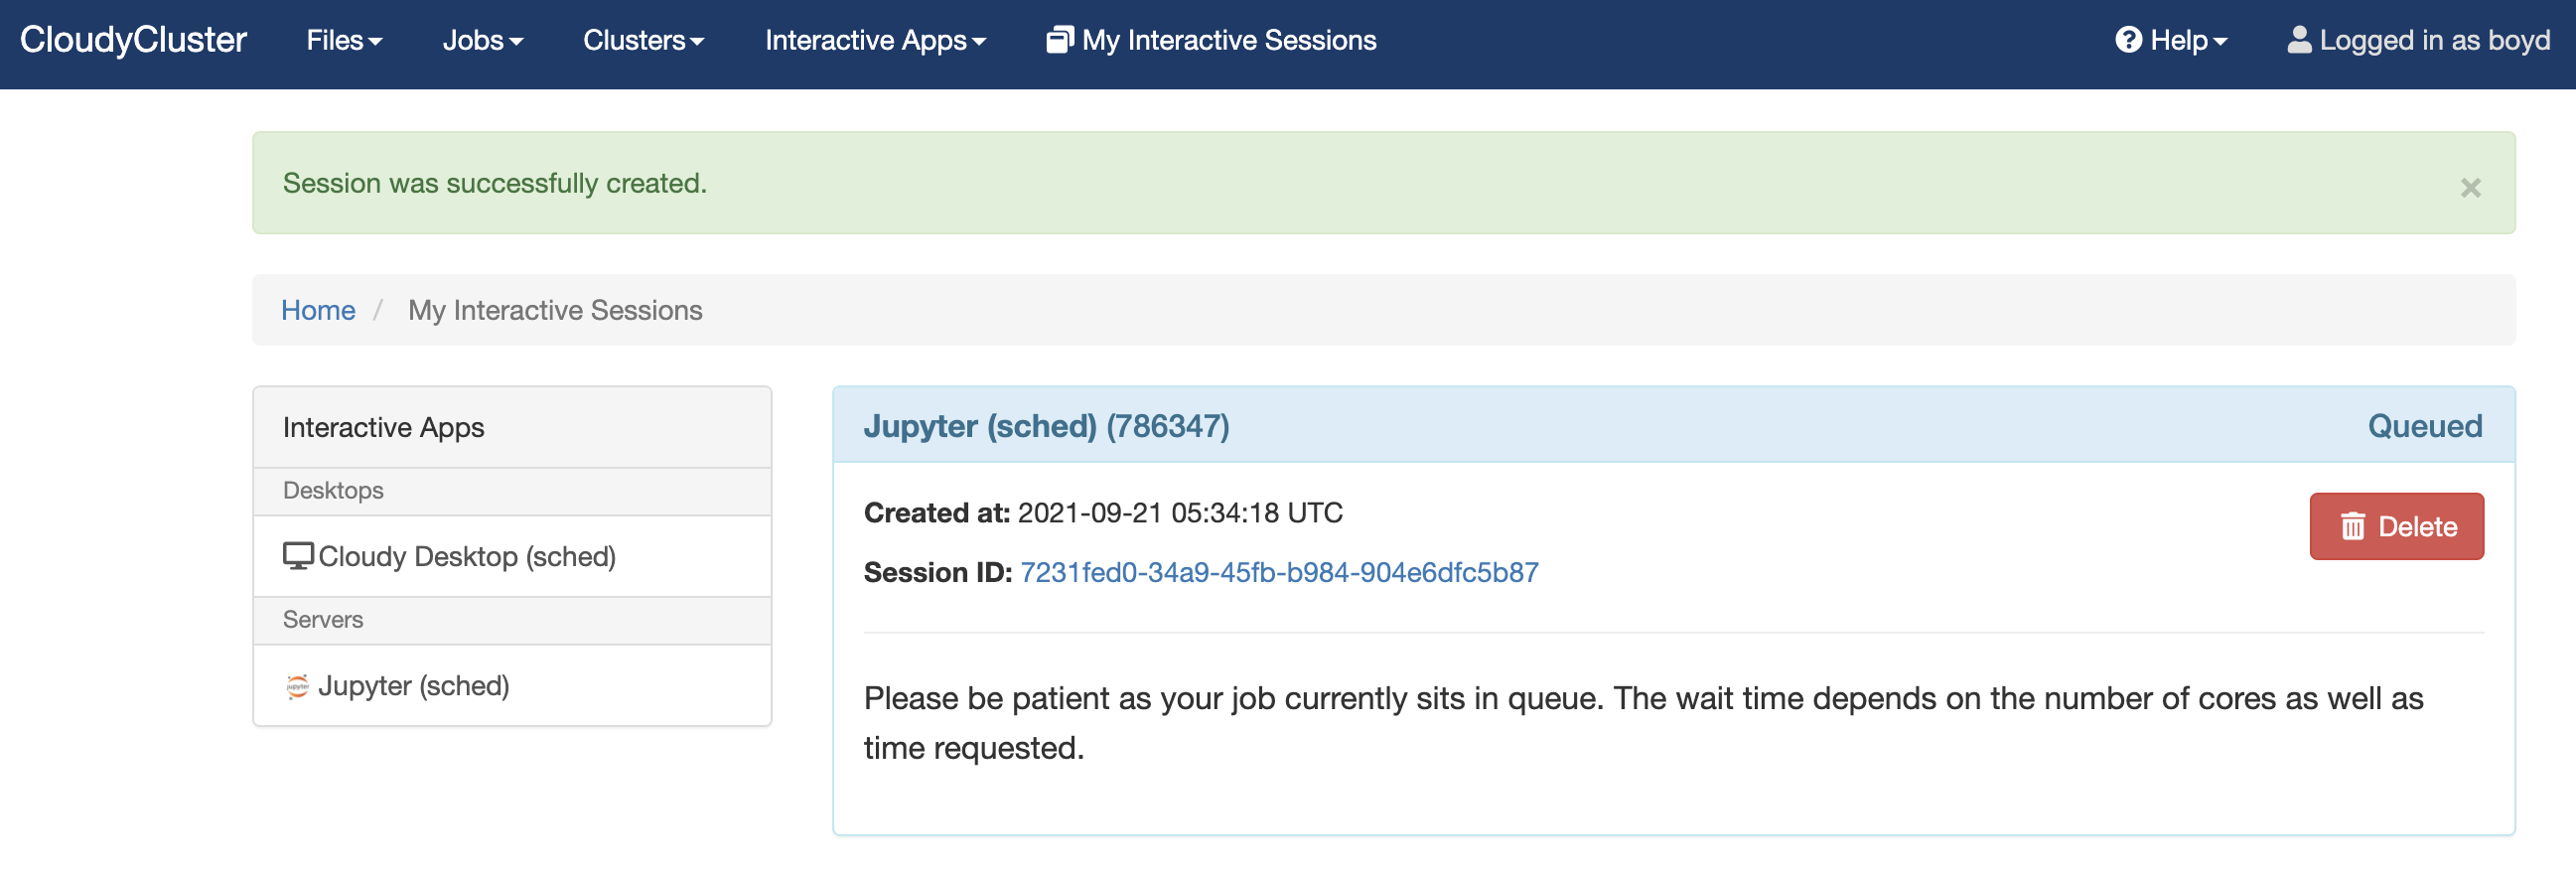This screenshot has height=876, width=2576.
Task: Click the user profile icon
Action: 2299,40
